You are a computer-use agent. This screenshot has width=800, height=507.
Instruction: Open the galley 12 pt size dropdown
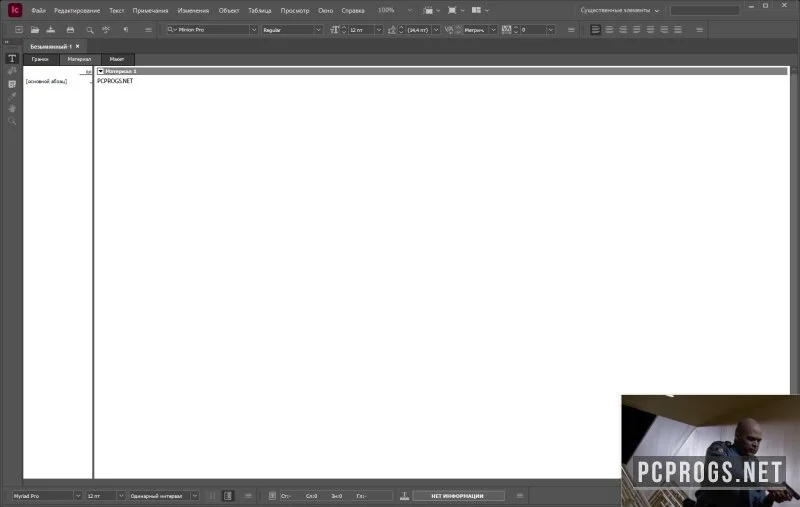(x=121, y=496)
